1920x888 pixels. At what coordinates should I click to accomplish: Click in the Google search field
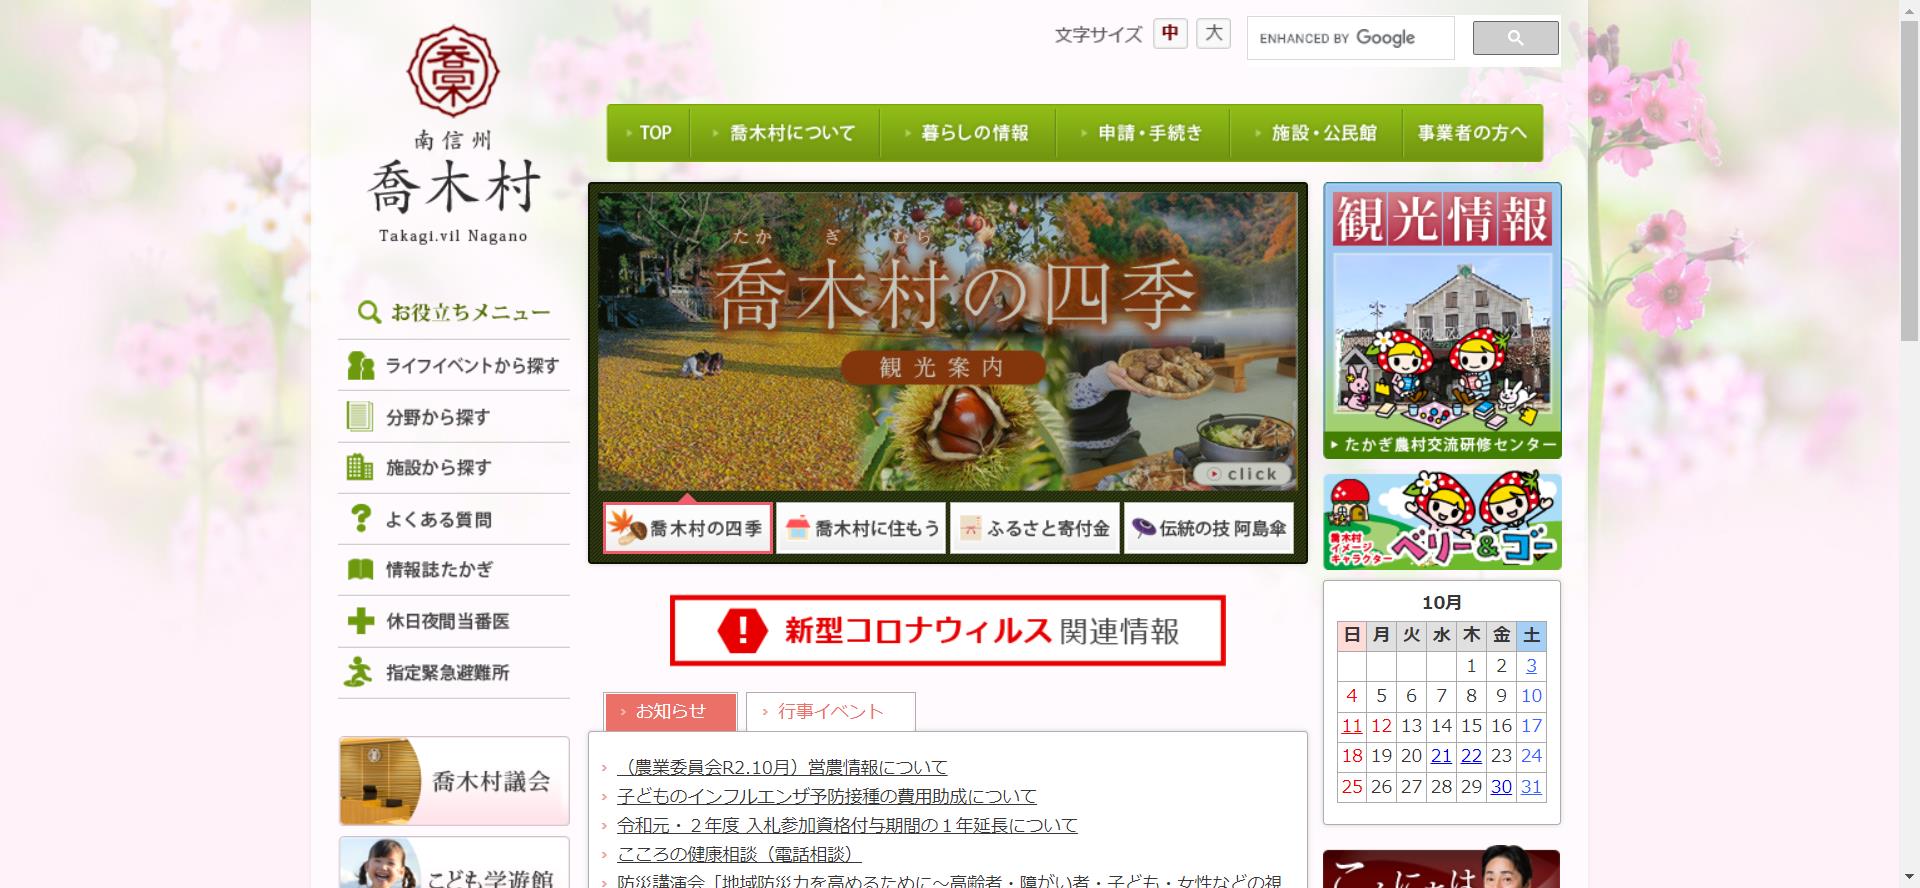click(x=1349, y=38)
